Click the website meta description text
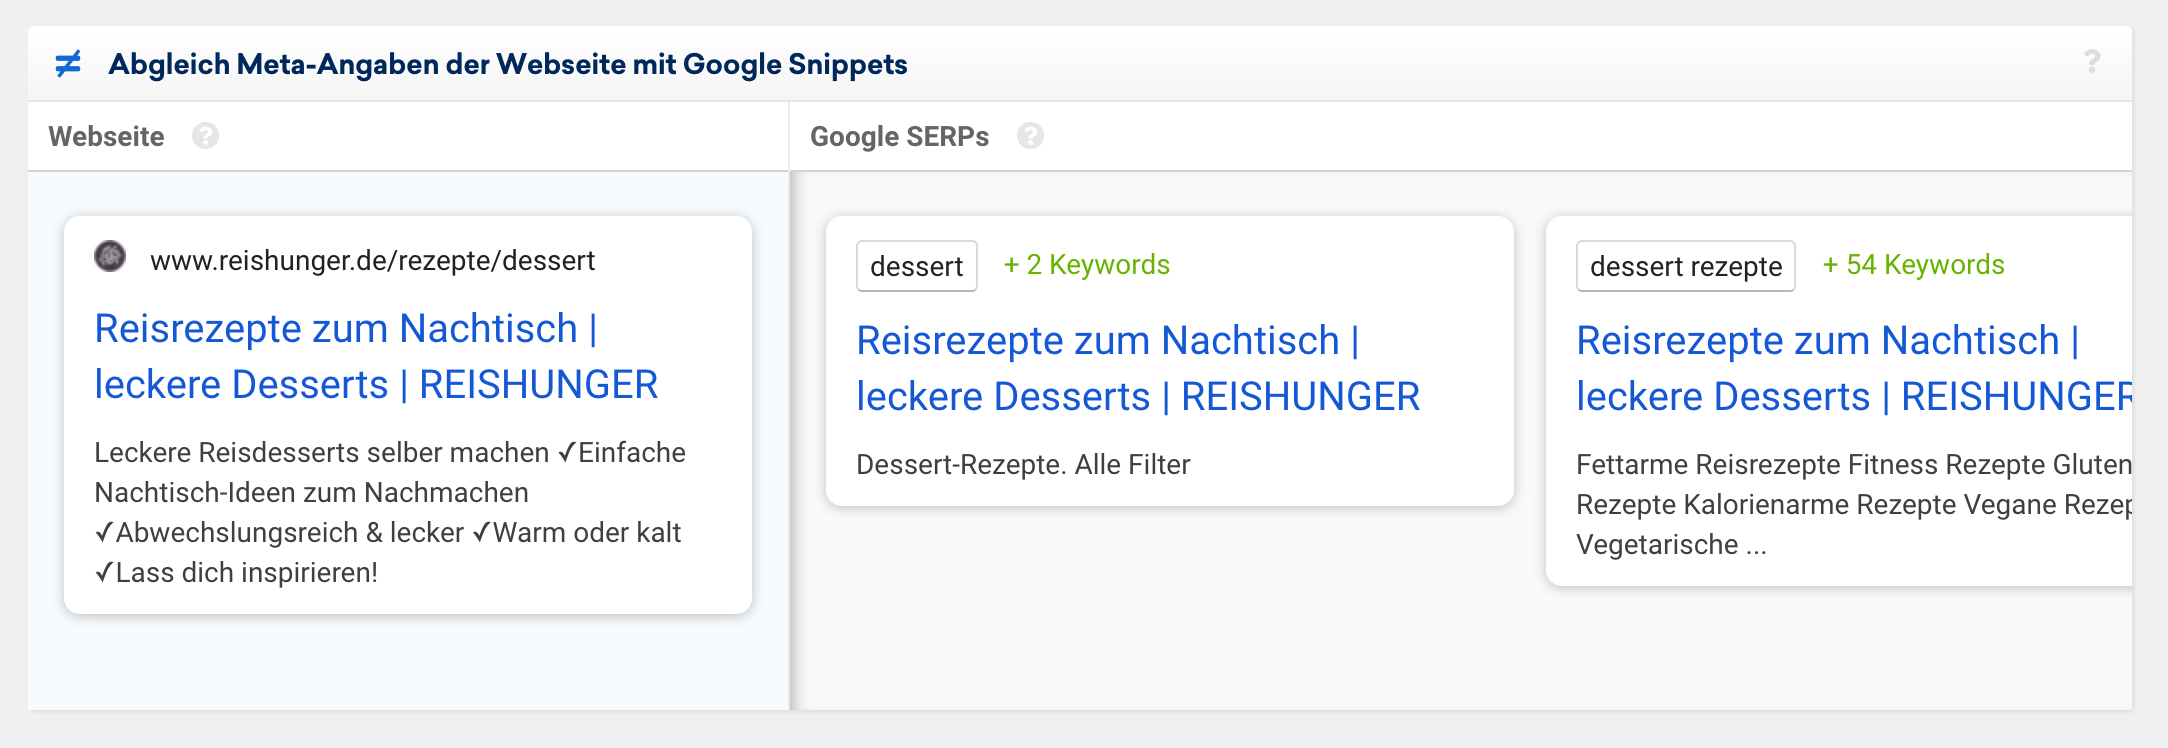Viewport: 2168px width, 748px height. pyautogui.click(x=390, y=512)
